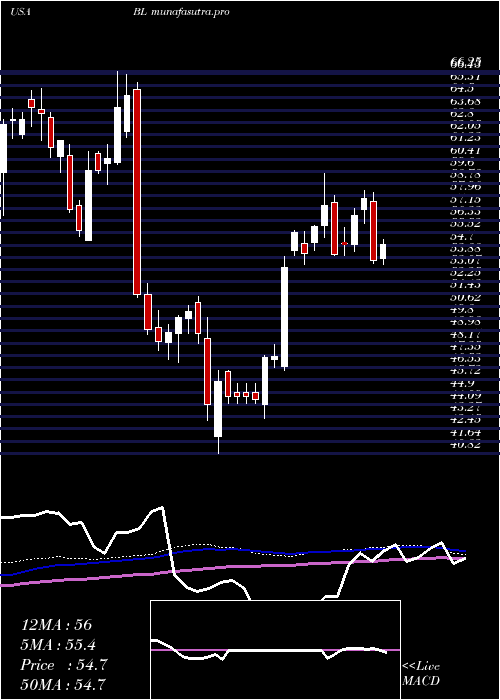Click the 12MA : 56 readout
Viewport: 500px width, 700px height.
(x=56, y=625)
